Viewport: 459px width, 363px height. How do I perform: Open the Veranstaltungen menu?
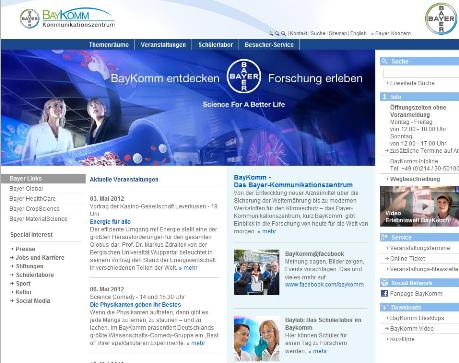[163, 45]
